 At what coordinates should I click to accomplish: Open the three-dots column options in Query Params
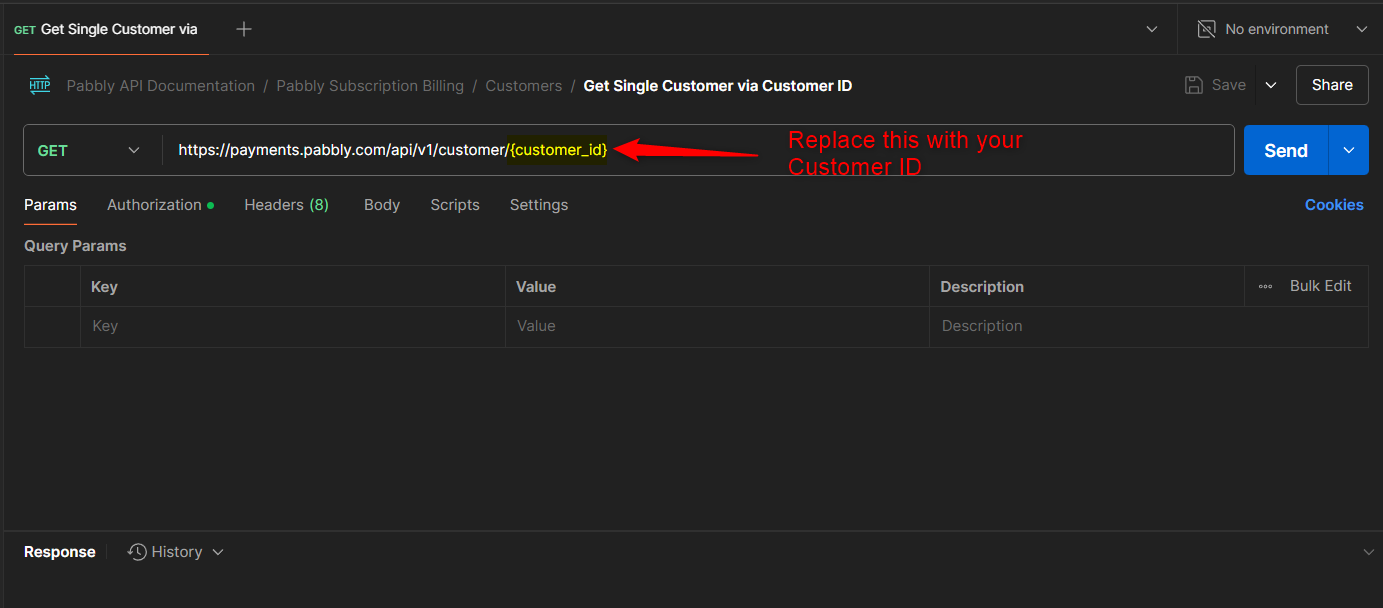click(1265, 286)
